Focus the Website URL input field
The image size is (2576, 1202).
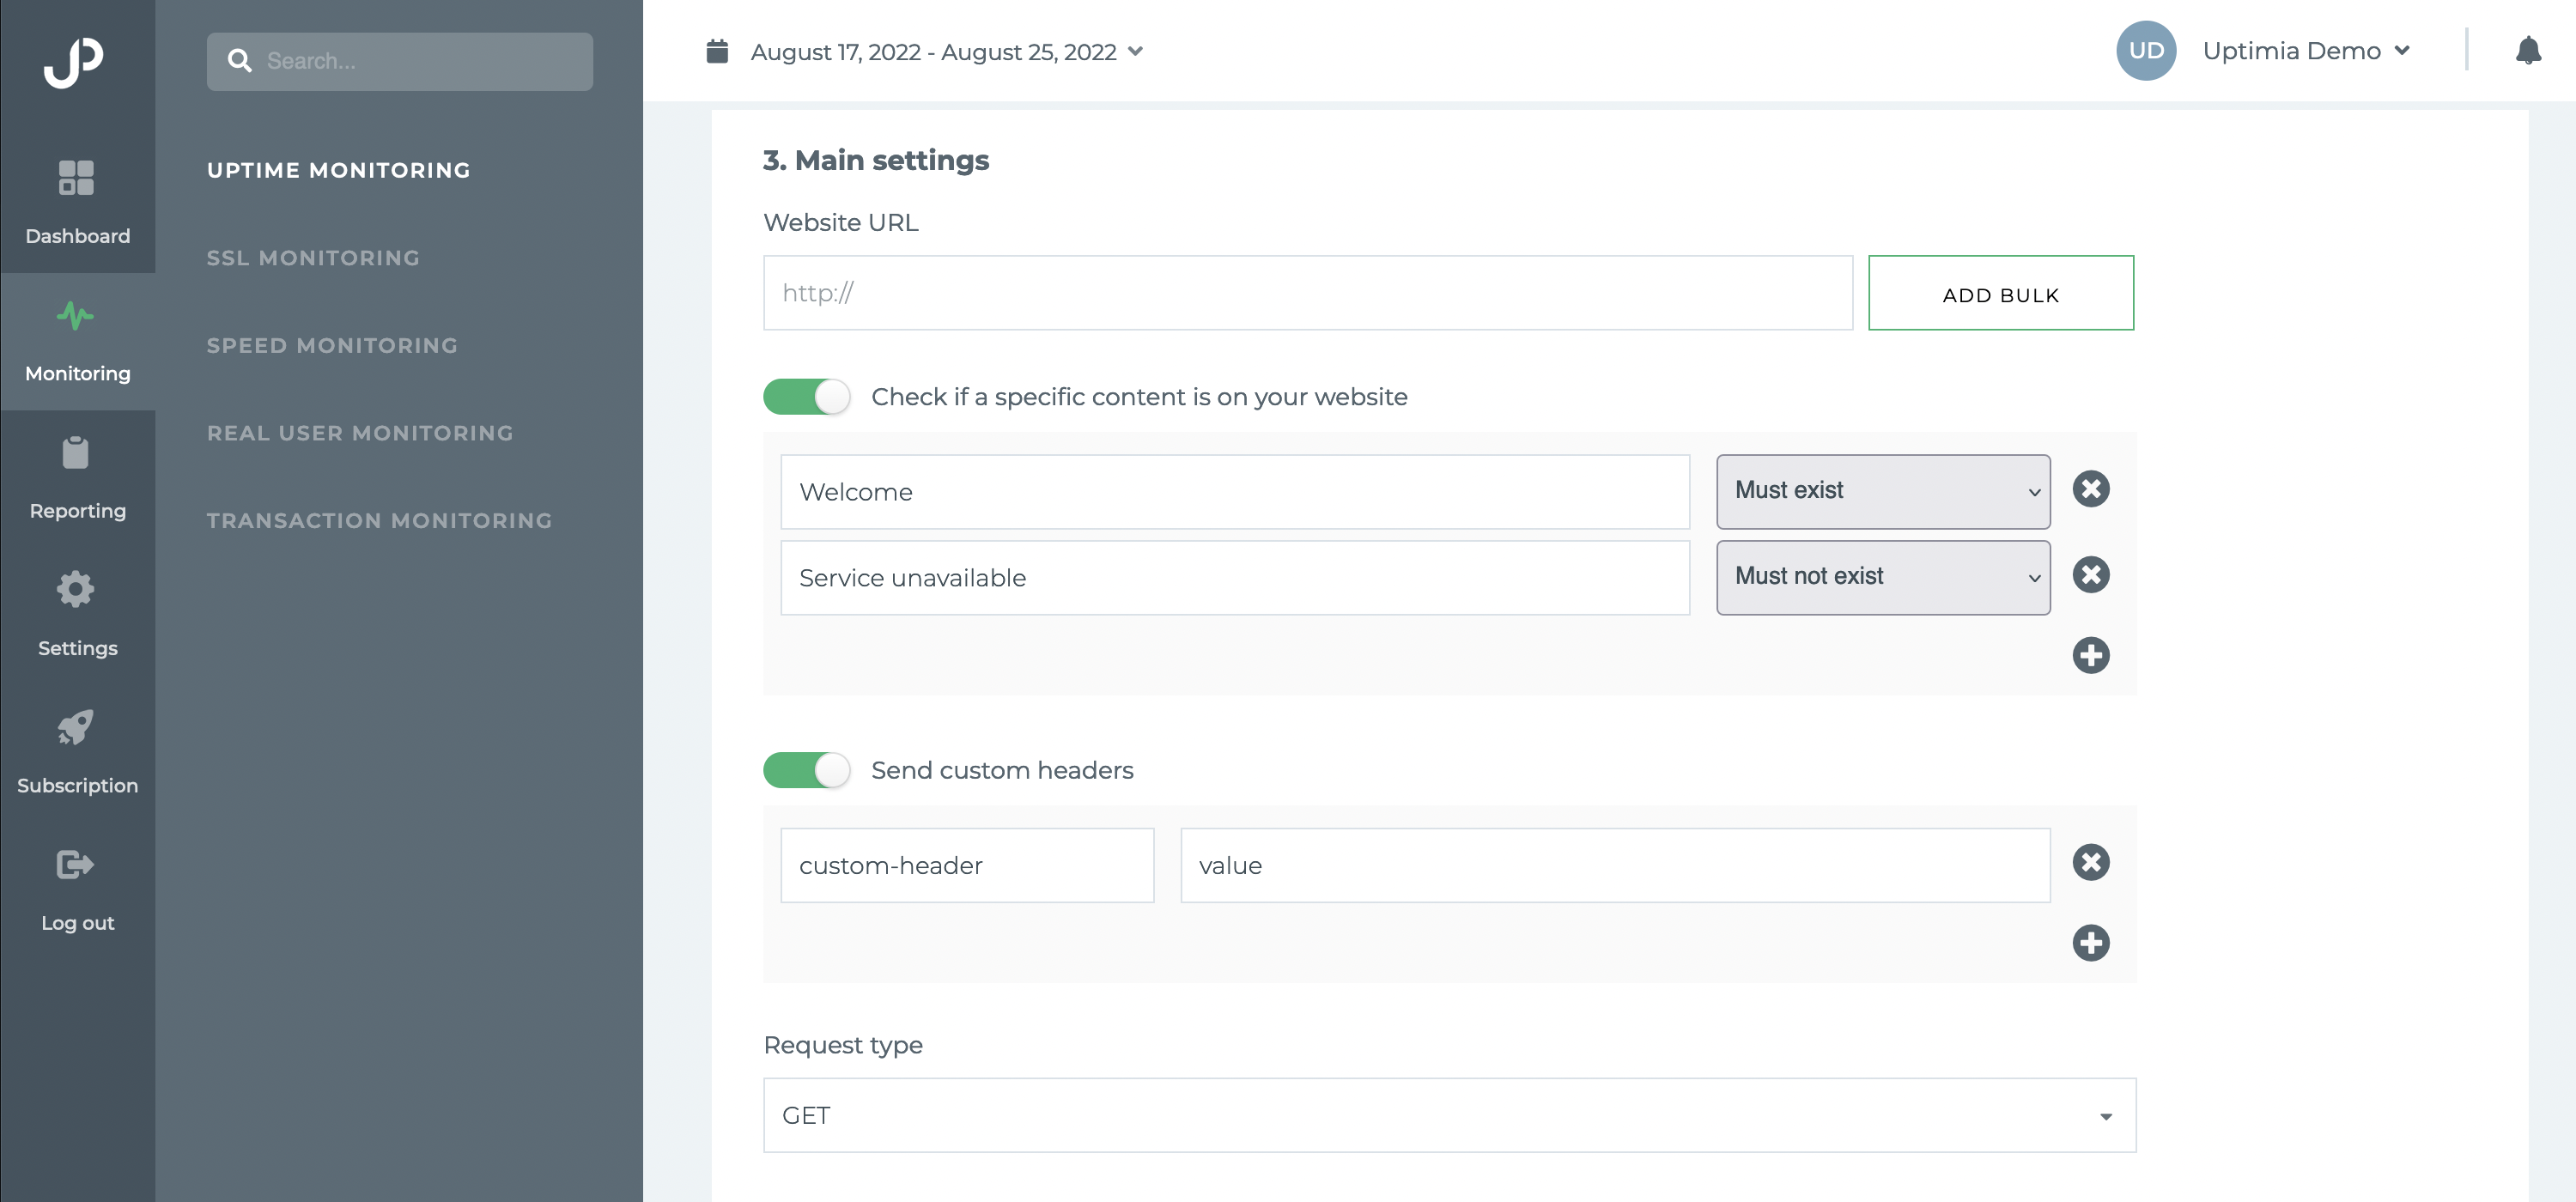coord(1308,293)
